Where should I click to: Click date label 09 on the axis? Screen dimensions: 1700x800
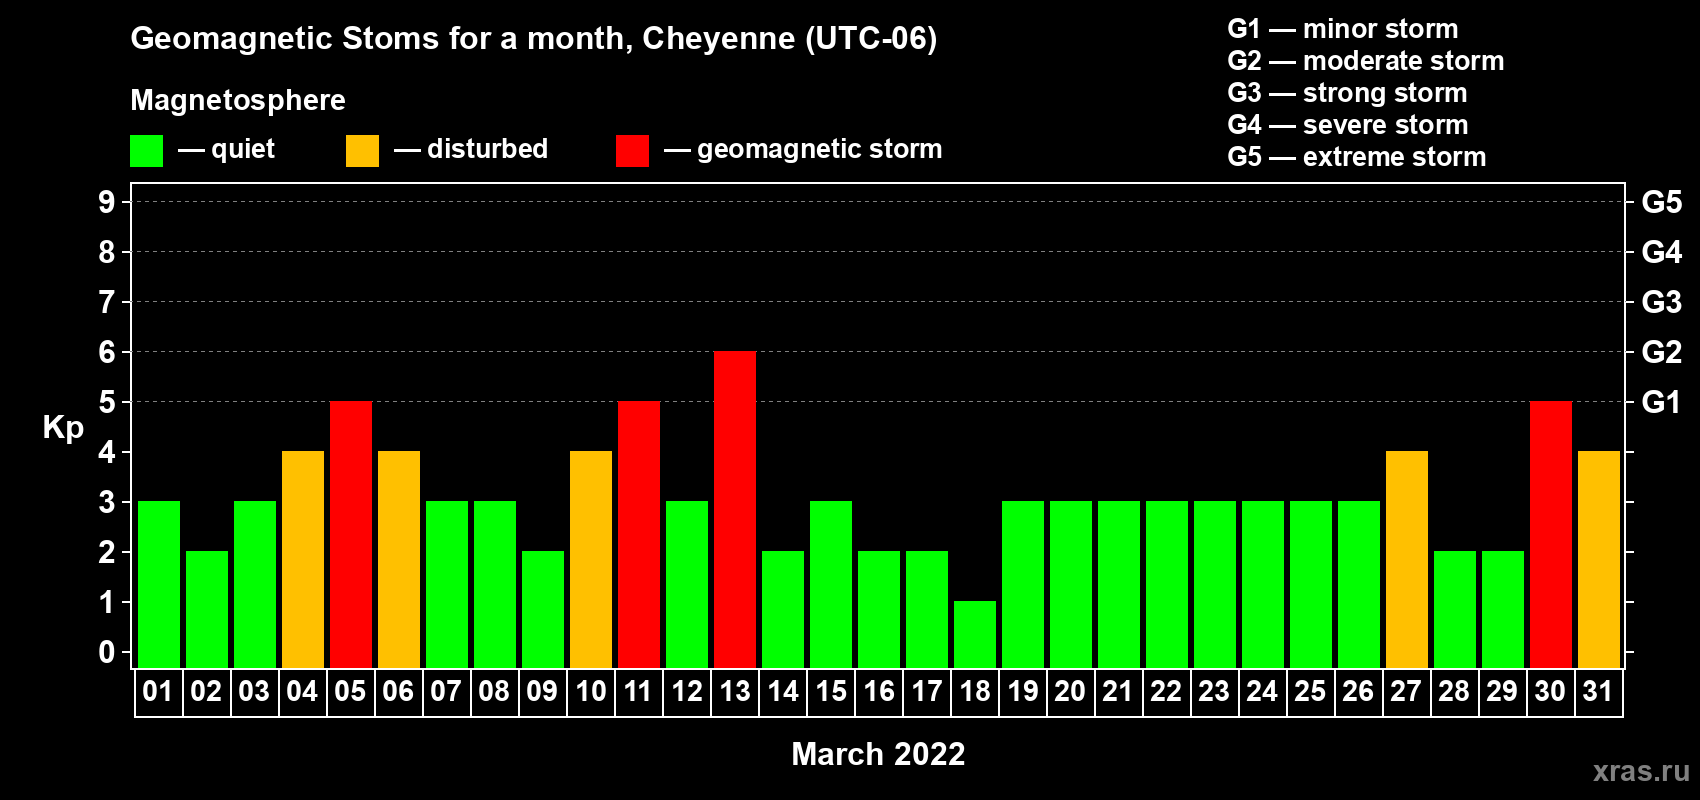point(542,692)
